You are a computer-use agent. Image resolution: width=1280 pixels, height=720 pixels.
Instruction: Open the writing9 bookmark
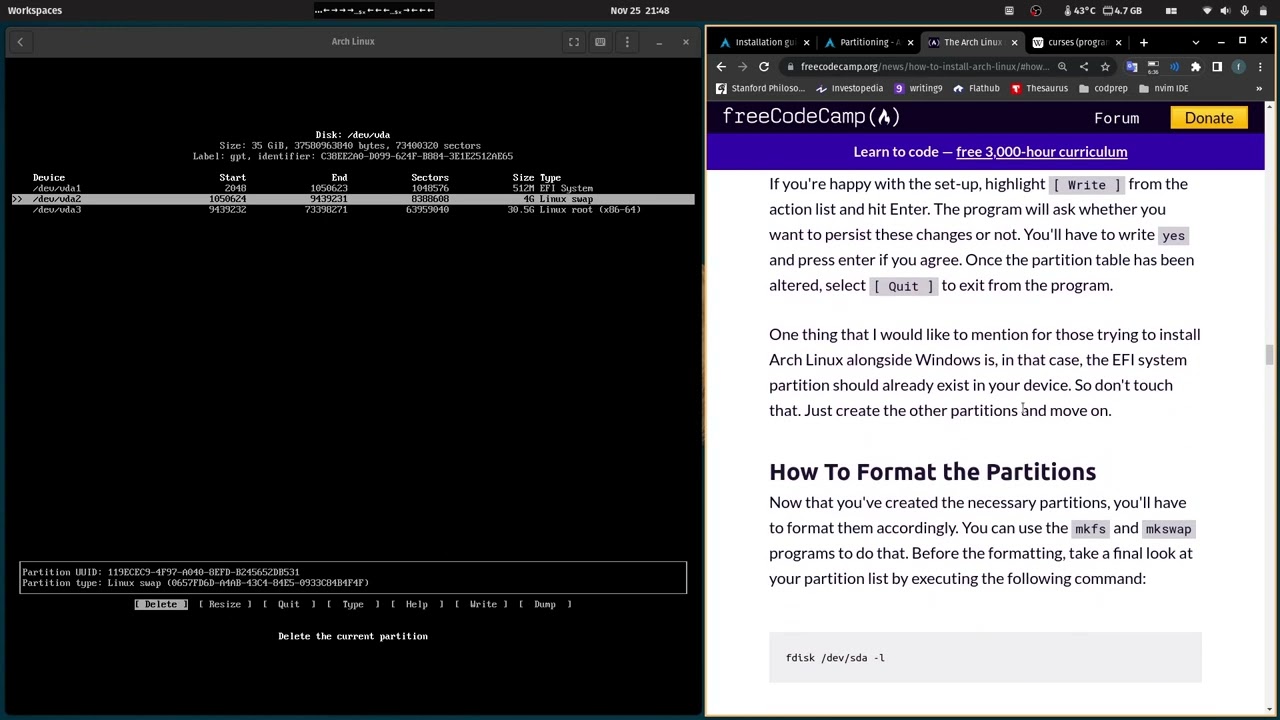(x=918, y=88)
